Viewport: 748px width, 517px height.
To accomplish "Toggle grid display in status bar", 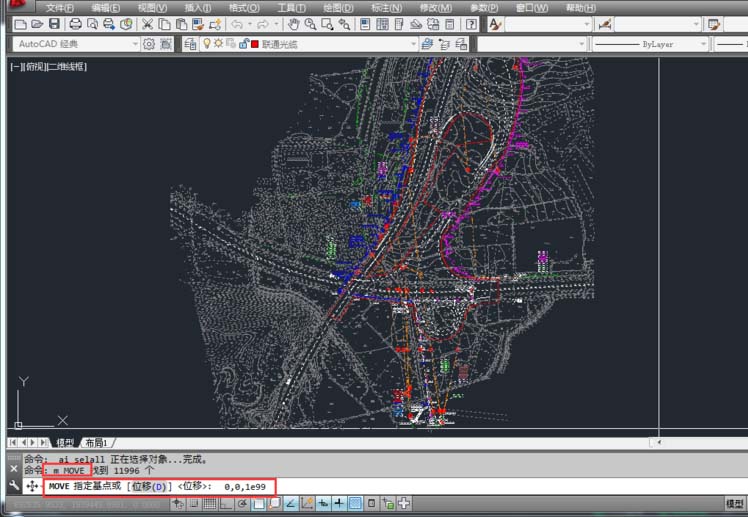I will [211, 503].
